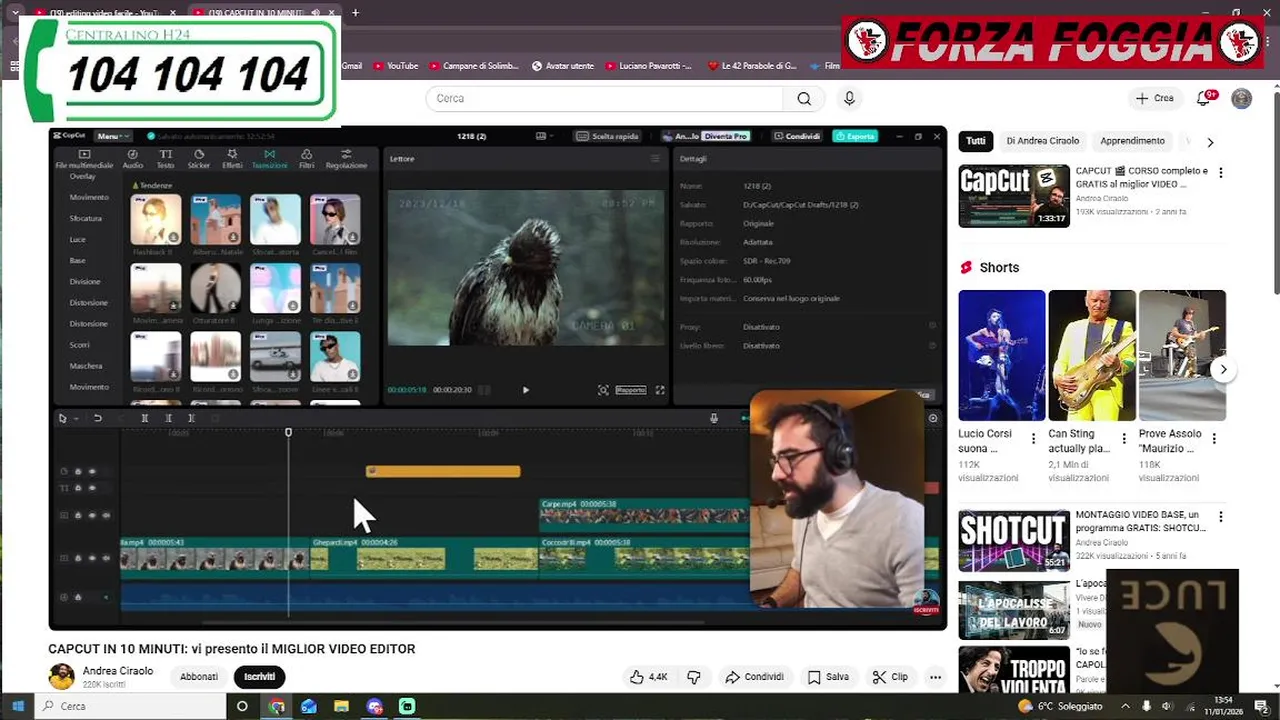
Task: Show hidden system tray icons chevron
Action: point(1125,706)
